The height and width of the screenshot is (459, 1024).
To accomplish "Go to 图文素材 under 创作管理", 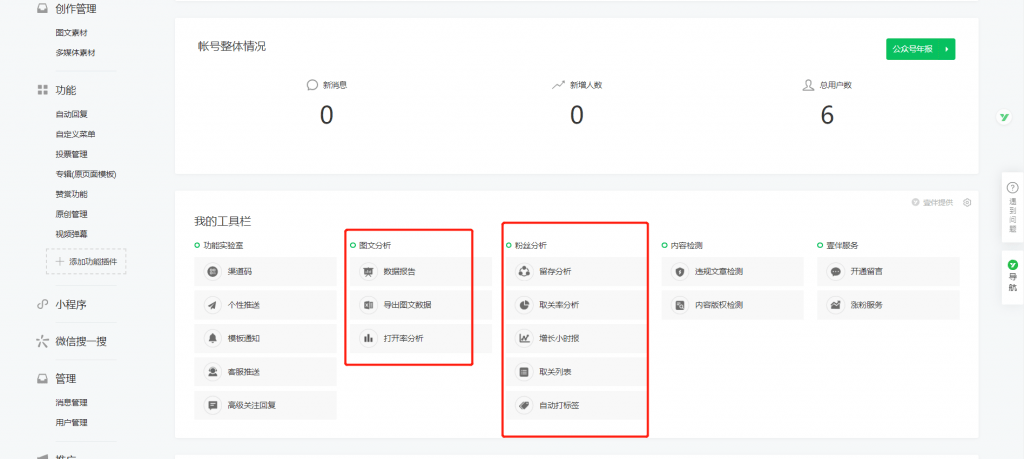I will pos(72,32).
